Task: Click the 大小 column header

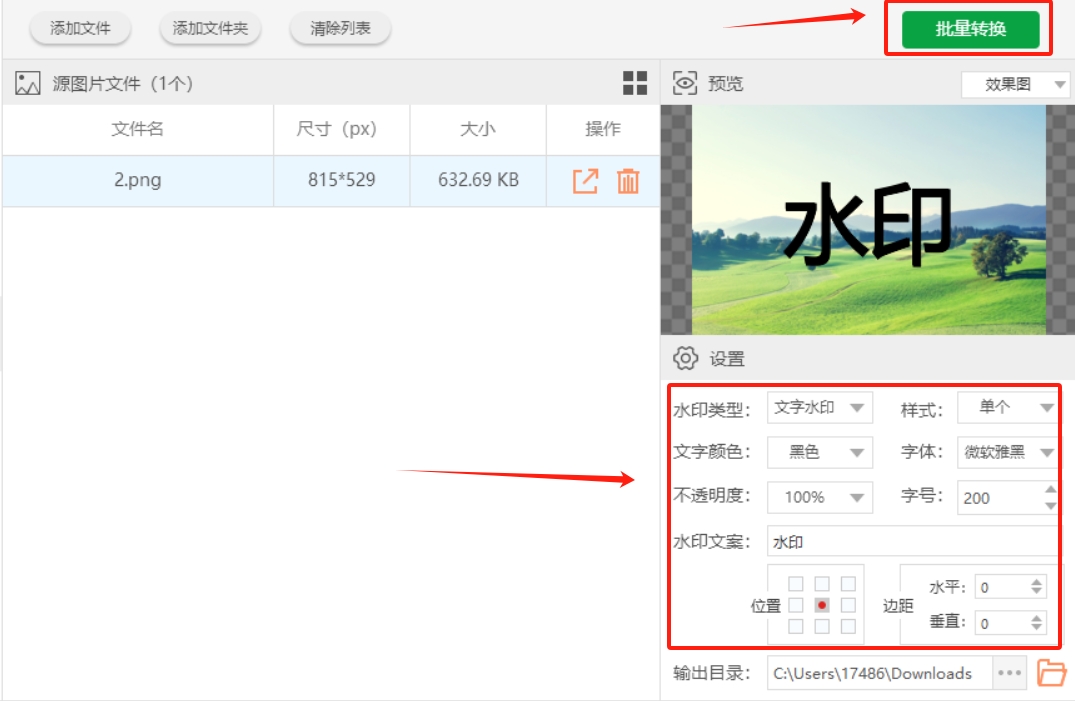Action: point(478,129)
